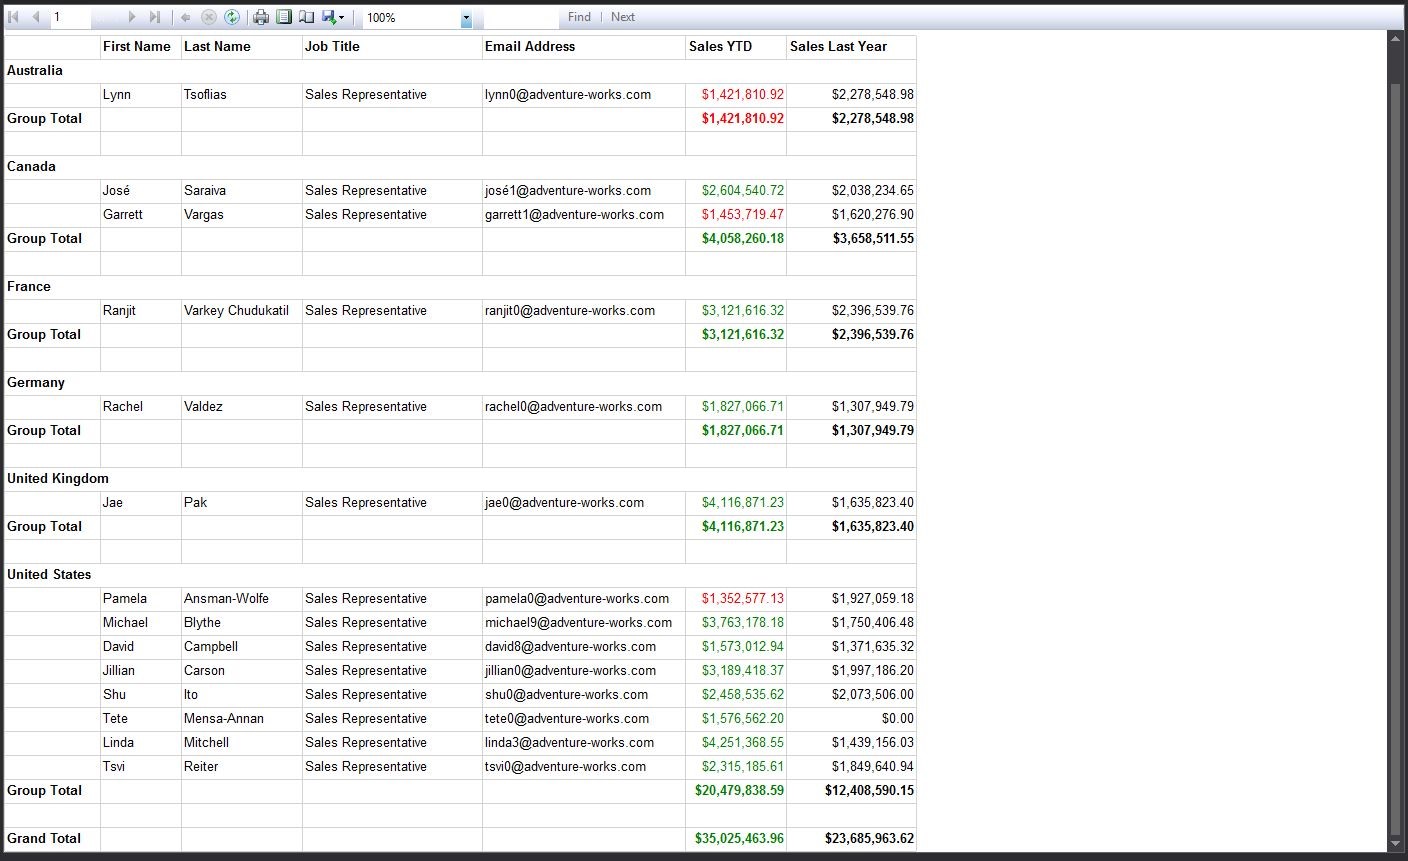Click the current page number field

[x=70, y=17]
